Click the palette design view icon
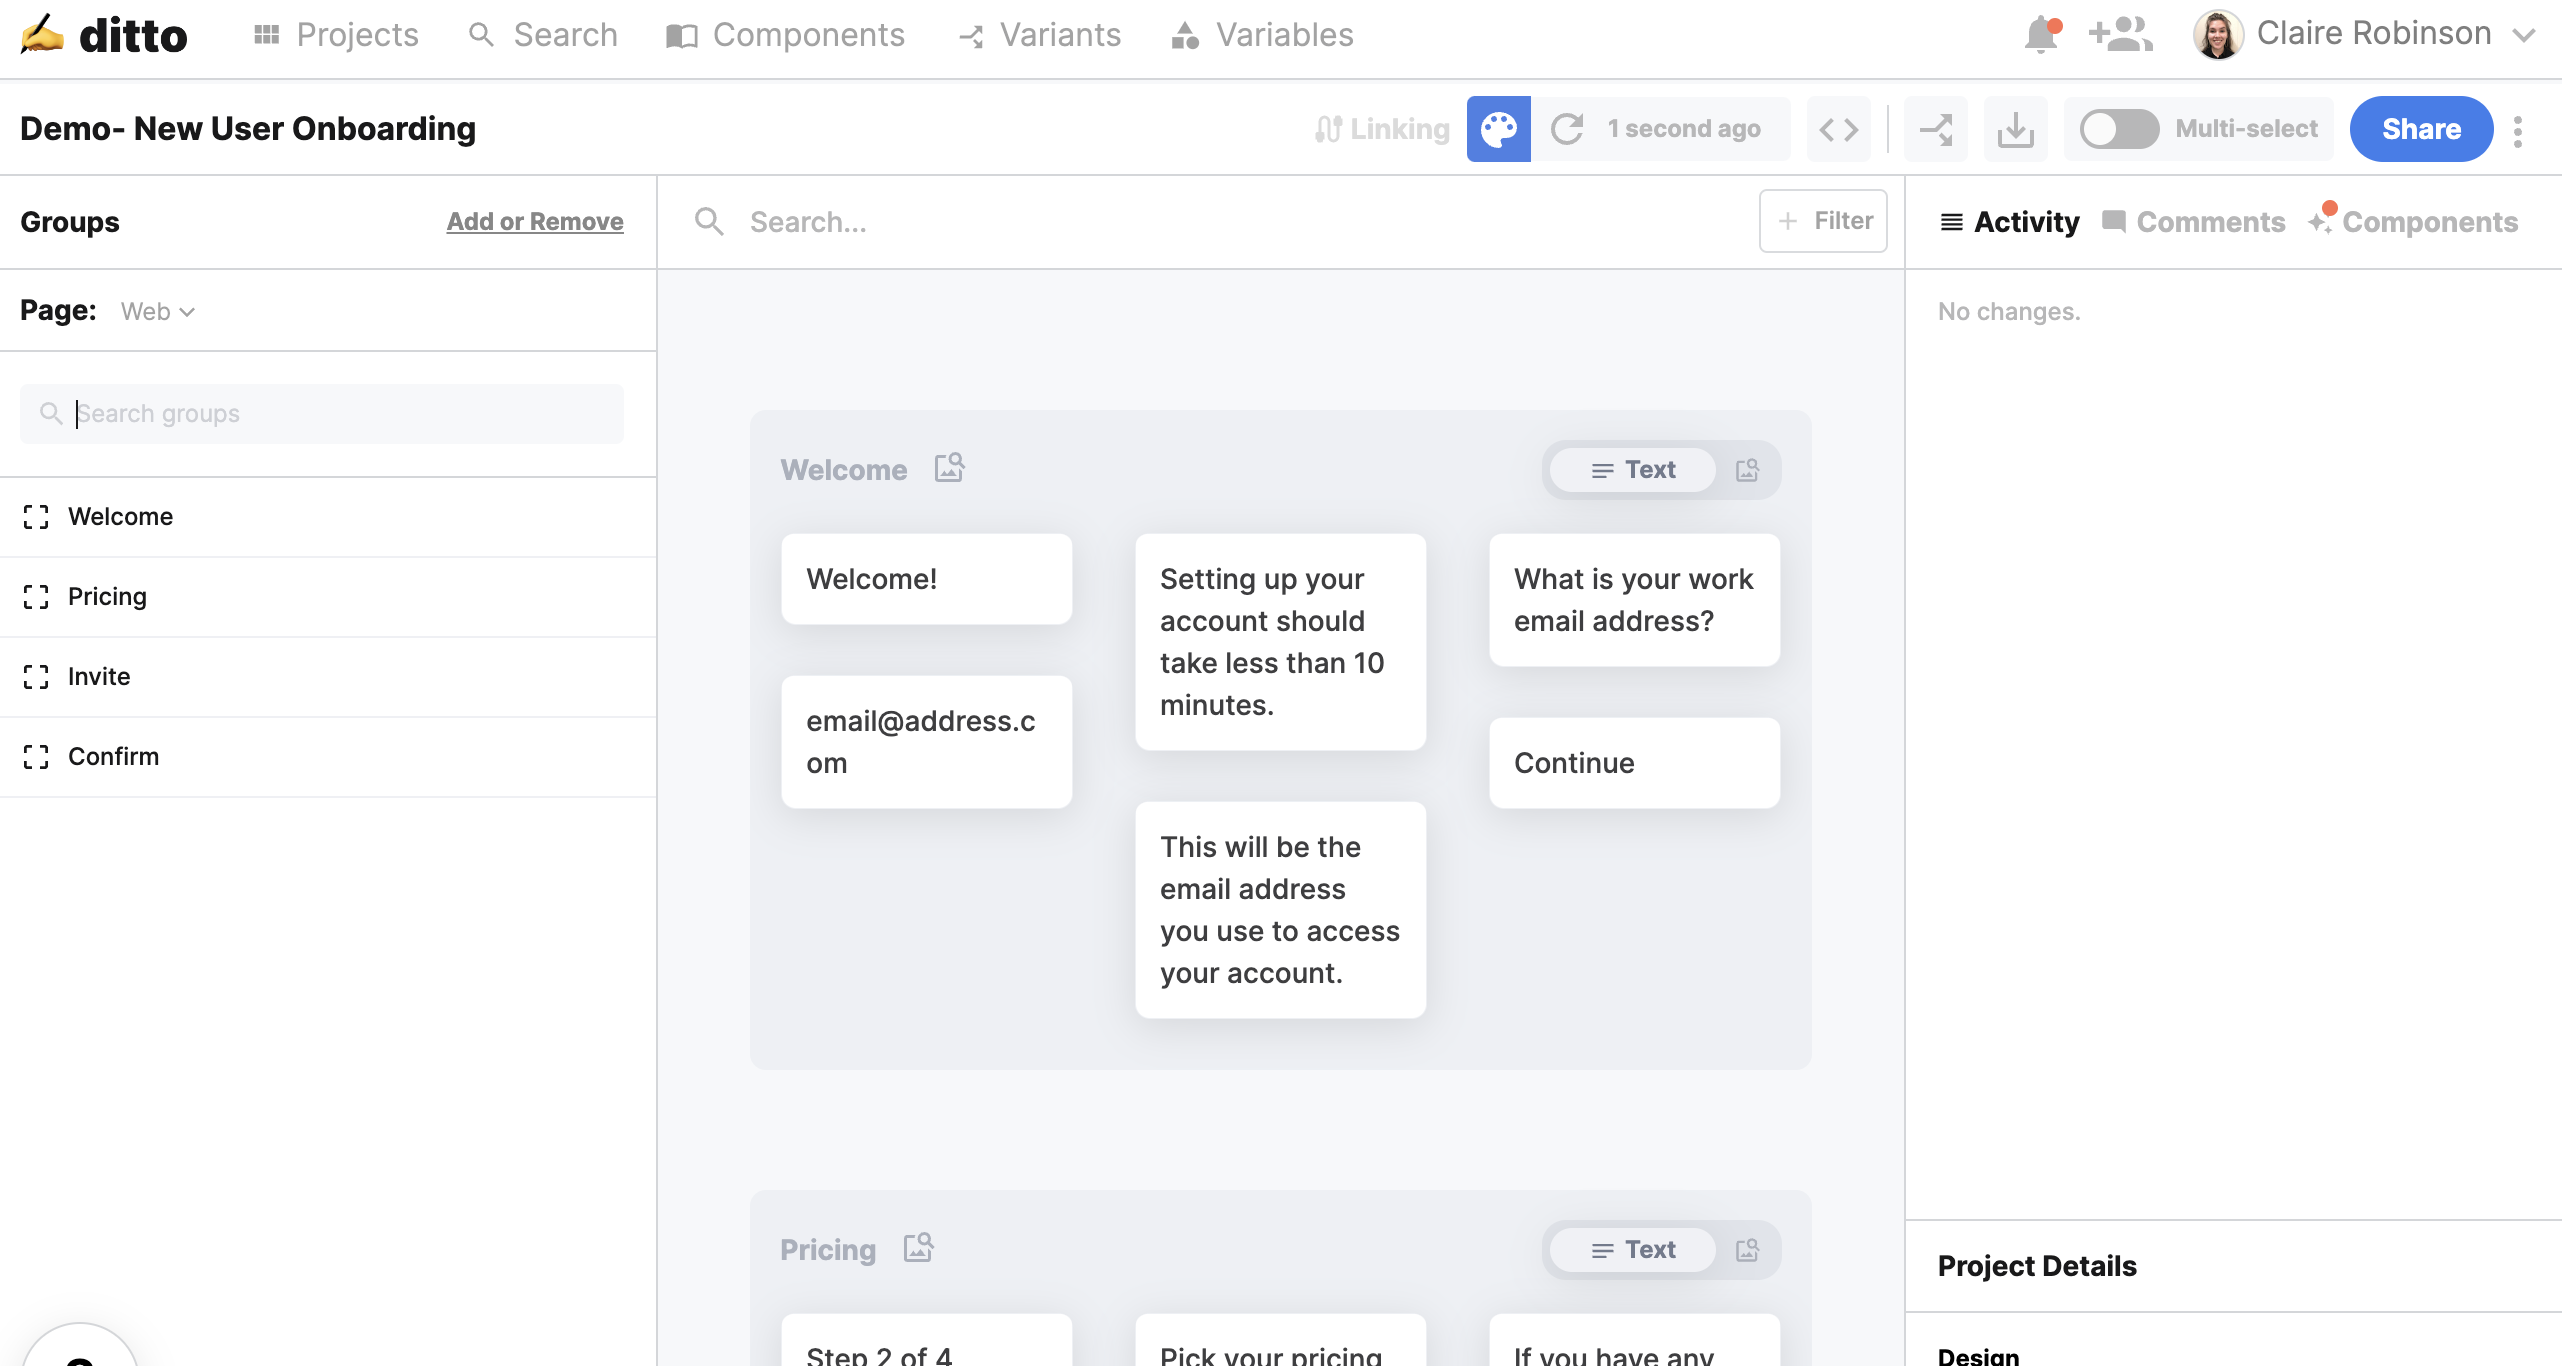This screenshot has height=1366, width=2562. pos(1498,129)
